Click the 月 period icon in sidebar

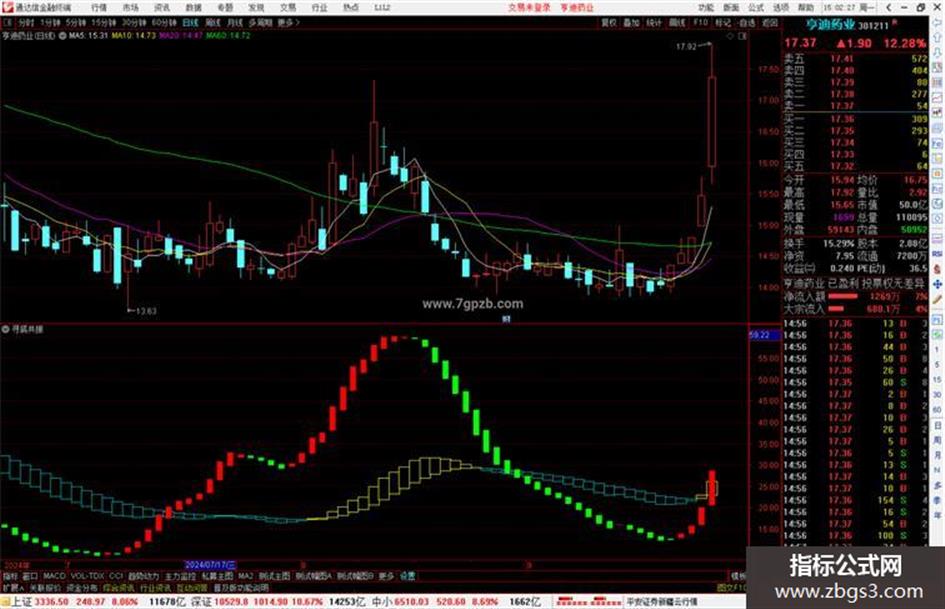coord(937,455)
